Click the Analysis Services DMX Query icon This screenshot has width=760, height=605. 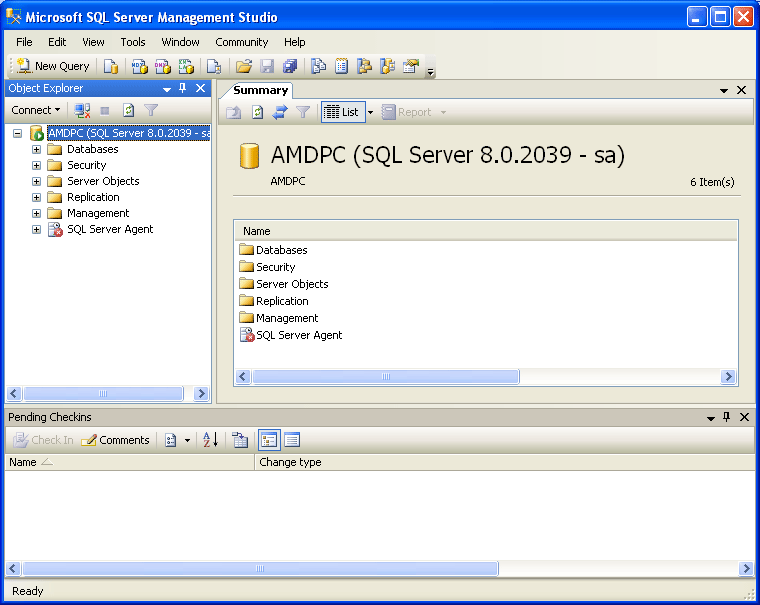click(163, 66)
